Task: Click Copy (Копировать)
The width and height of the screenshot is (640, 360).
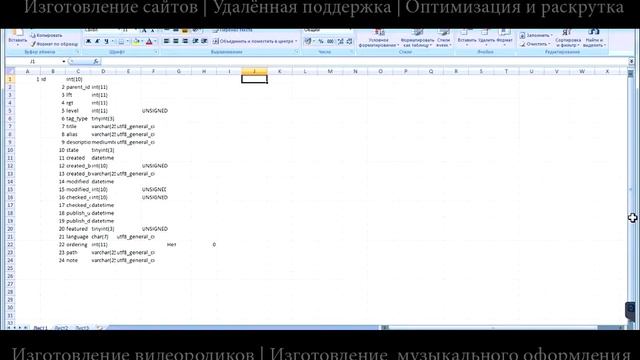Action: click(x=46, y=36)
